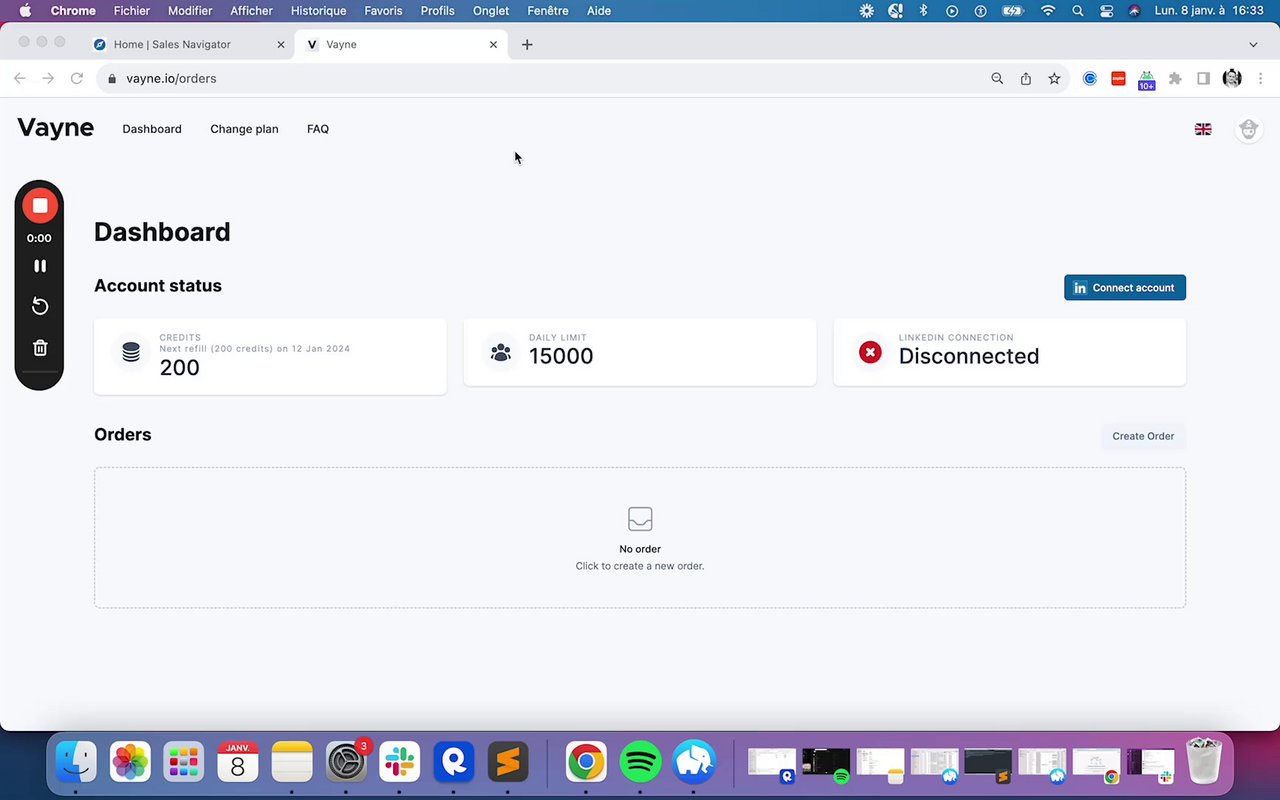
Task: View site information via the lock icon
Action: (112, 79)
